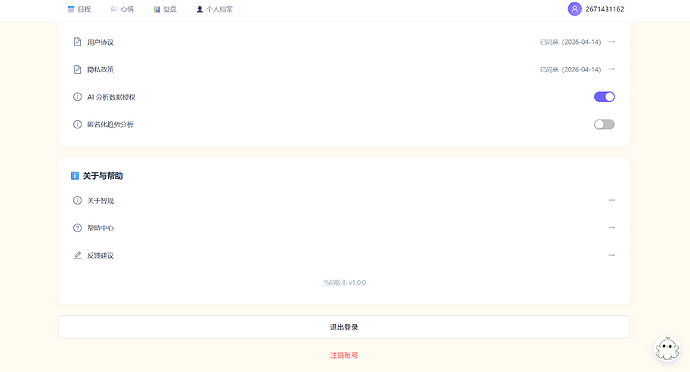Click the 当前版本 v1.0.0 version text
This screenshot has width=690, height=372.
[x=344, y=283]
